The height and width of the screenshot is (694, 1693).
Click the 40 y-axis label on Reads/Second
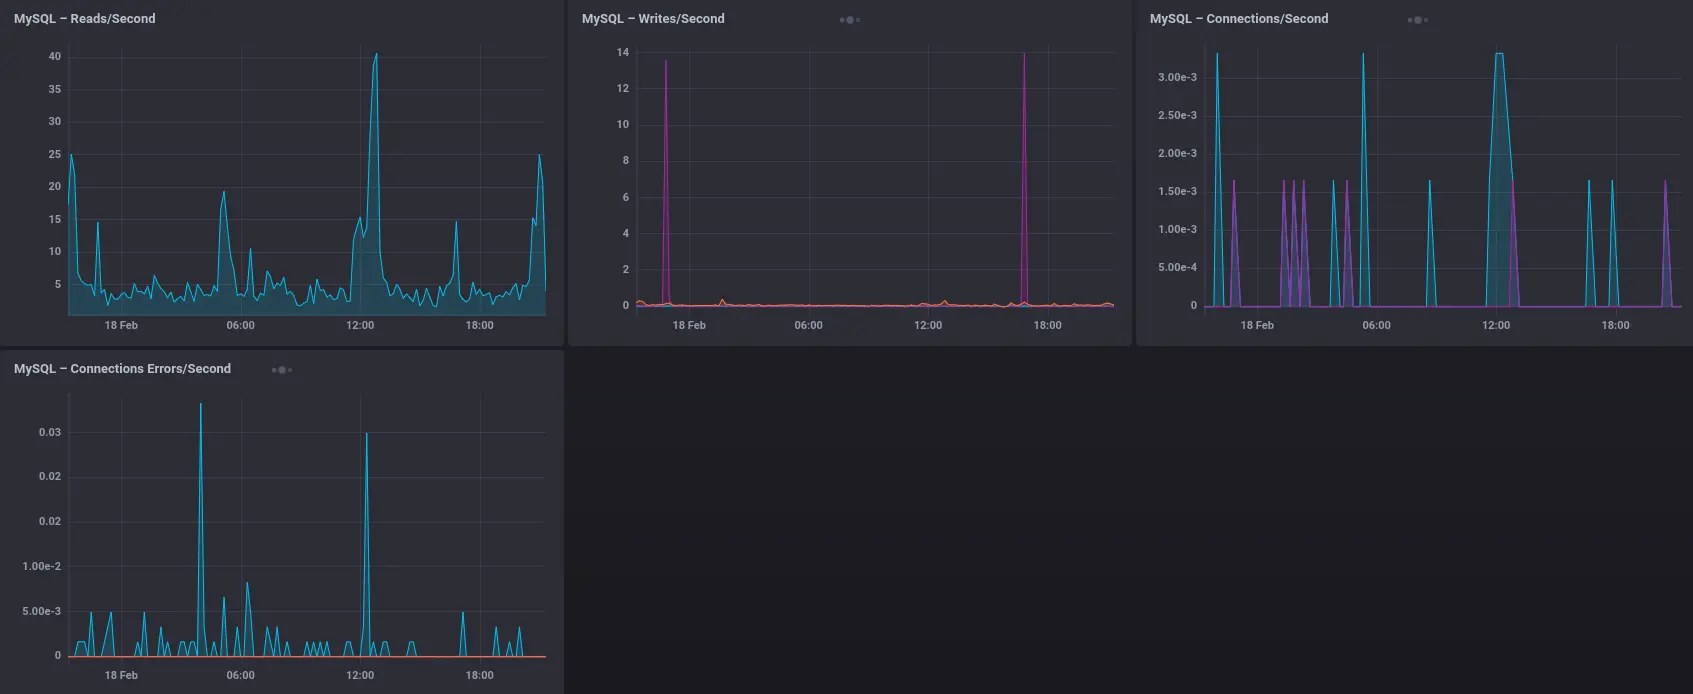pos(55,57)
